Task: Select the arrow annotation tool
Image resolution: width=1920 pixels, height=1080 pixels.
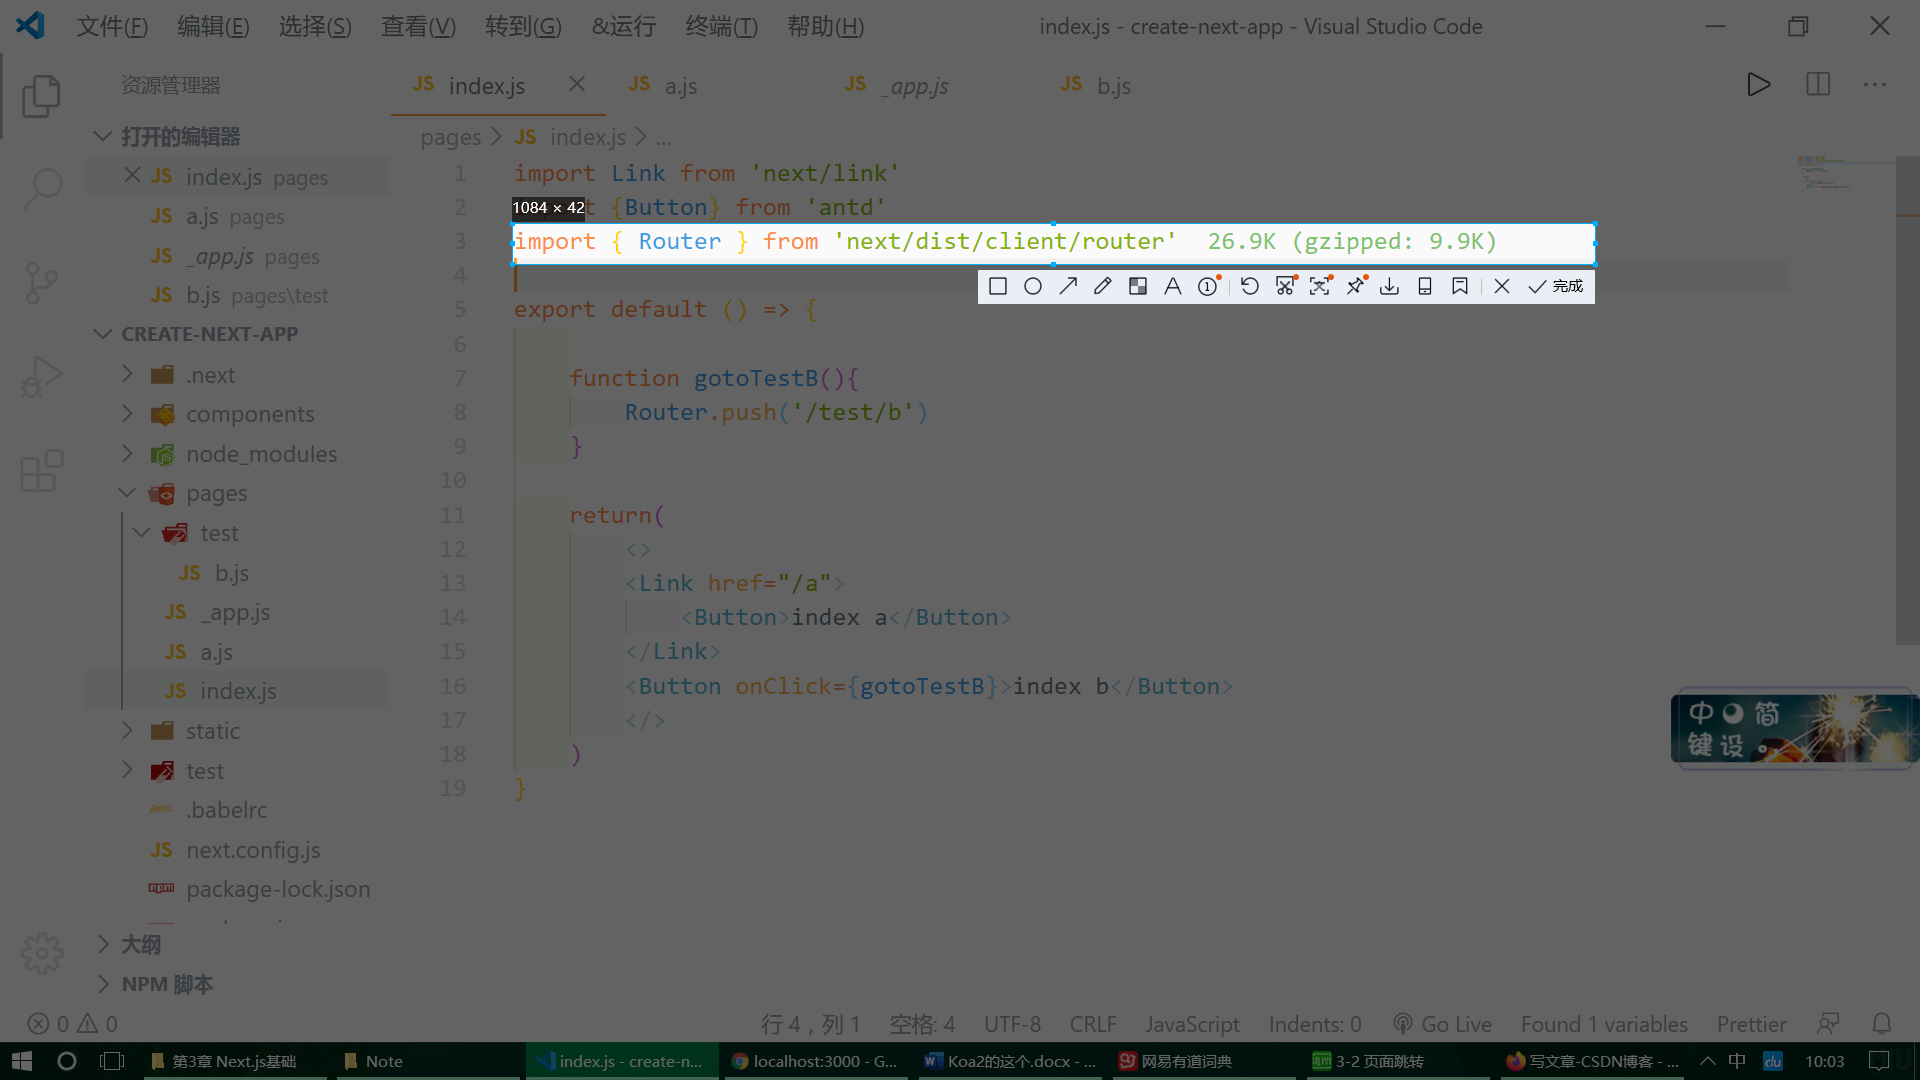Action: pos(1068,287)
